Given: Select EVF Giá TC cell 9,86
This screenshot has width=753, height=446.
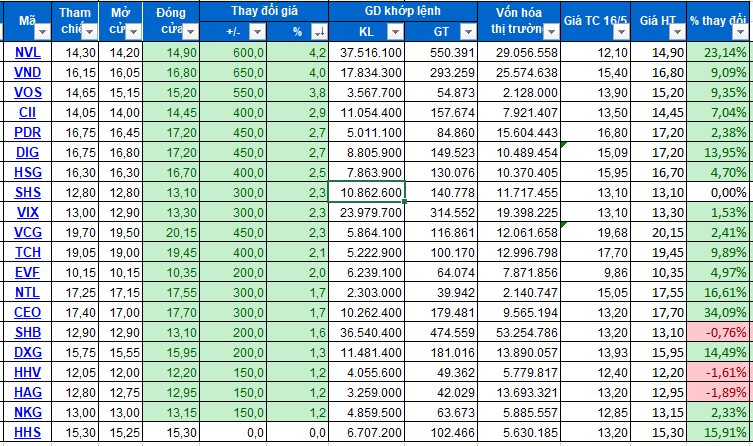Looking at the screenshot, I should [x=596, y=272].
